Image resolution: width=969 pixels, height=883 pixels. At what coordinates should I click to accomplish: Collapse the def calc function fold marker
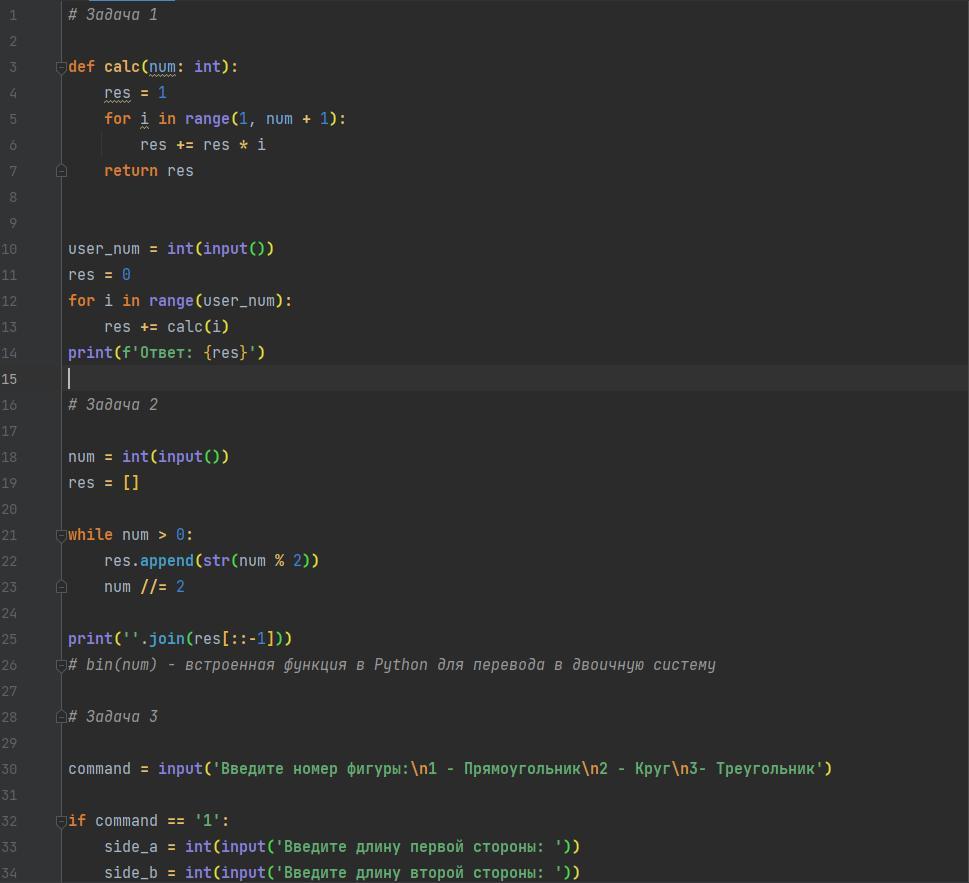pos(61,67)
